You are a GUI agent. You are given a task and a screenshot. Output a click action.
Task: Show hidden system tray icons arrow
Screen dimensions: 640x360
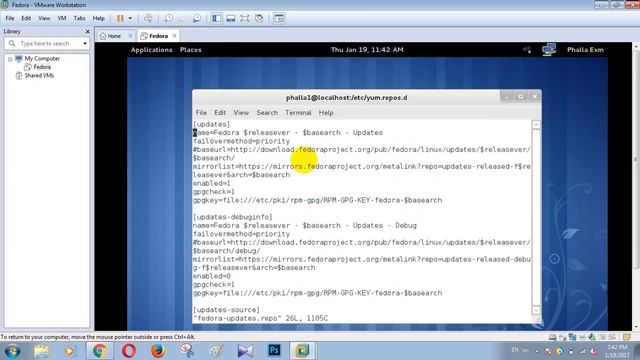click(537, 351)
